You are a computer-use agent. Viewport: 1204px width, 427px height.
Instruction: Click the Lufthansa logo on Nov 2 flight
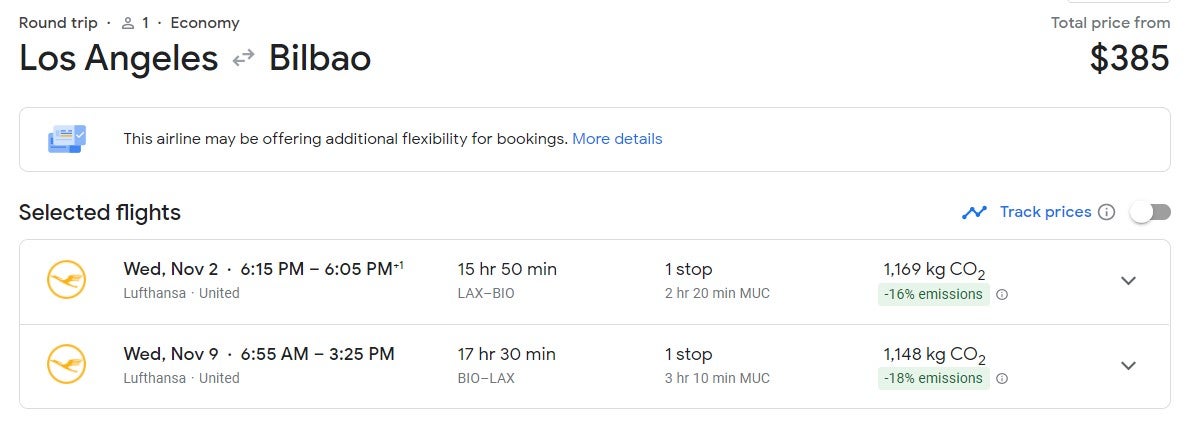[67, 280]
